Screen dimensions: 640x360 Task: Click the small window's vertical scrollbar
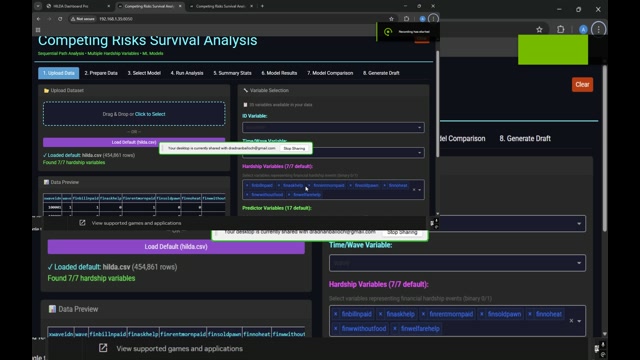pyautogui.click(x=438, y=104)
